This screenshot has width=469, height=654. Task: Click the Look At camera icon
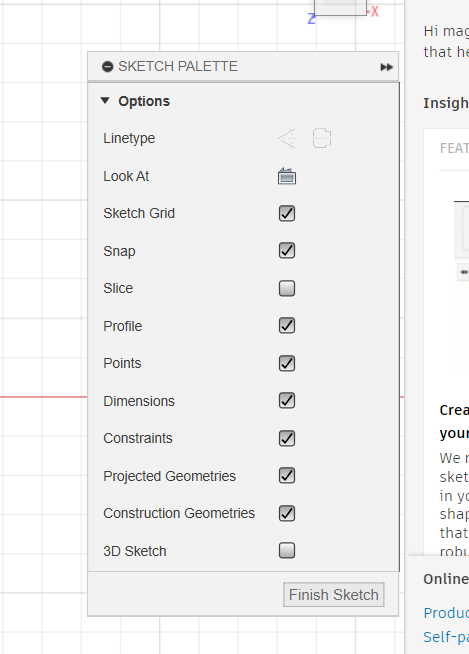point(287,176)
